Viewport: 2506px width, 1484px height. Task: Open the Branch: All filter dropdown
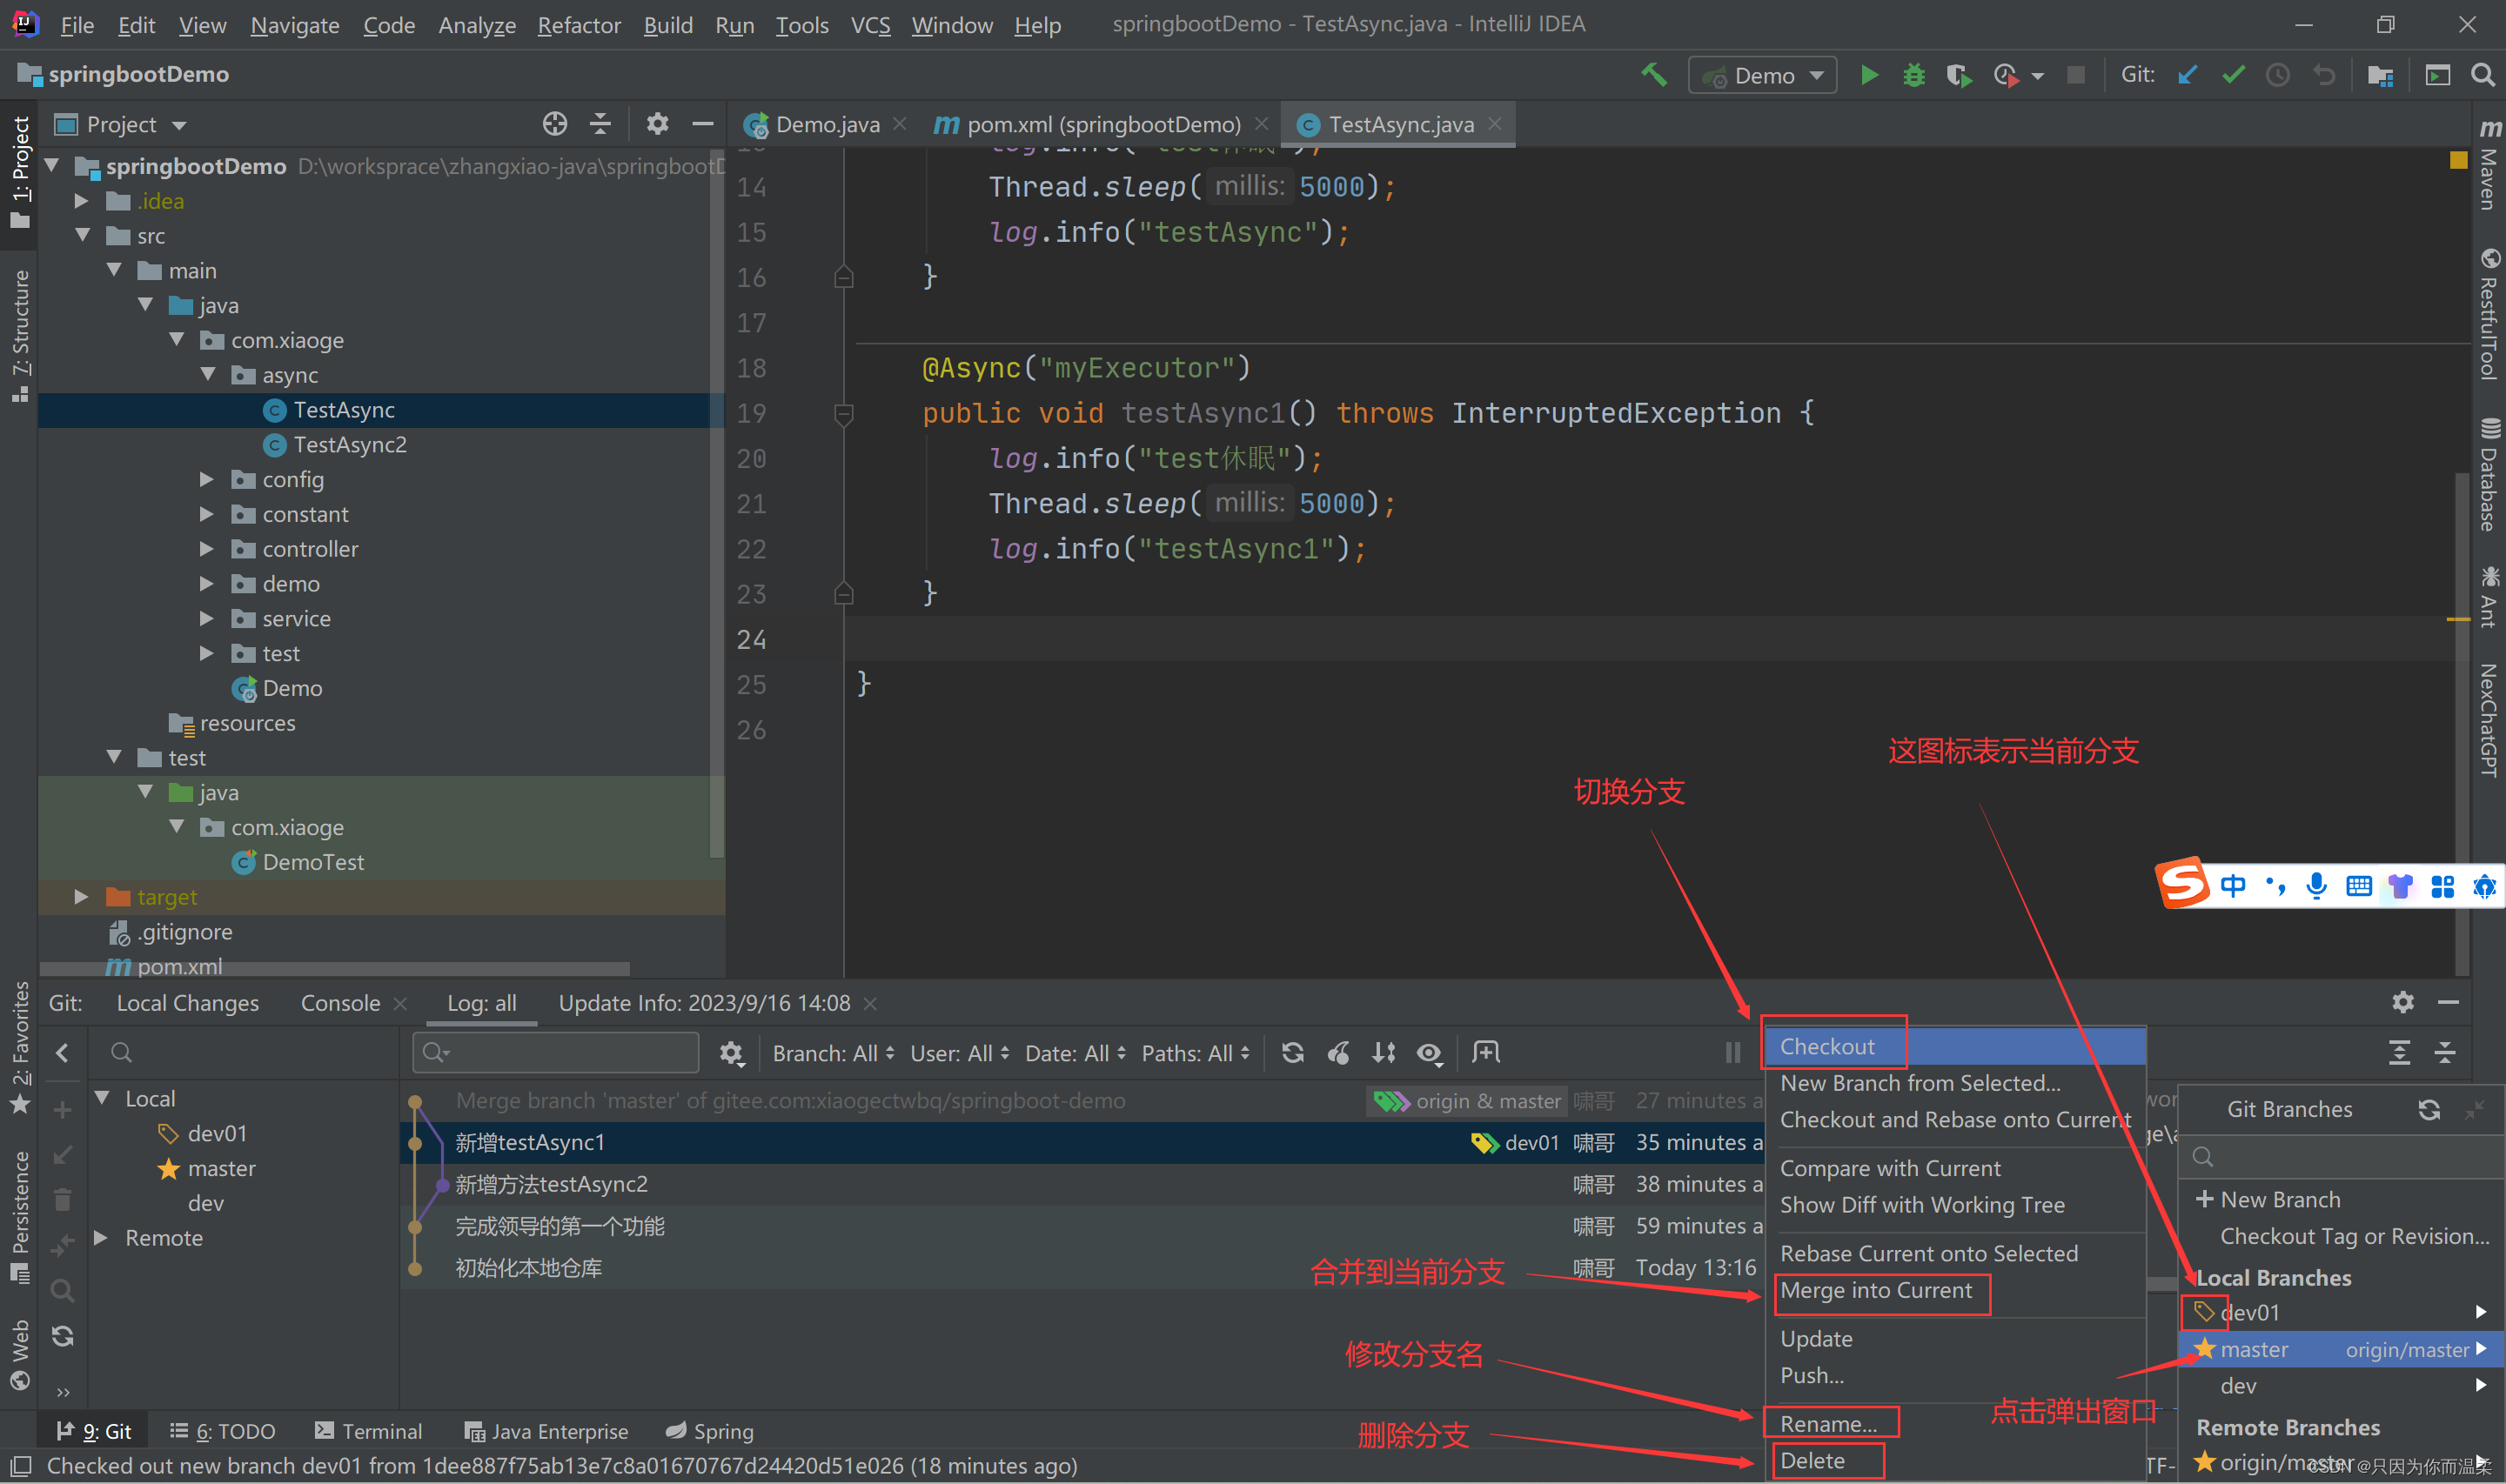(x=833, y=1053)
